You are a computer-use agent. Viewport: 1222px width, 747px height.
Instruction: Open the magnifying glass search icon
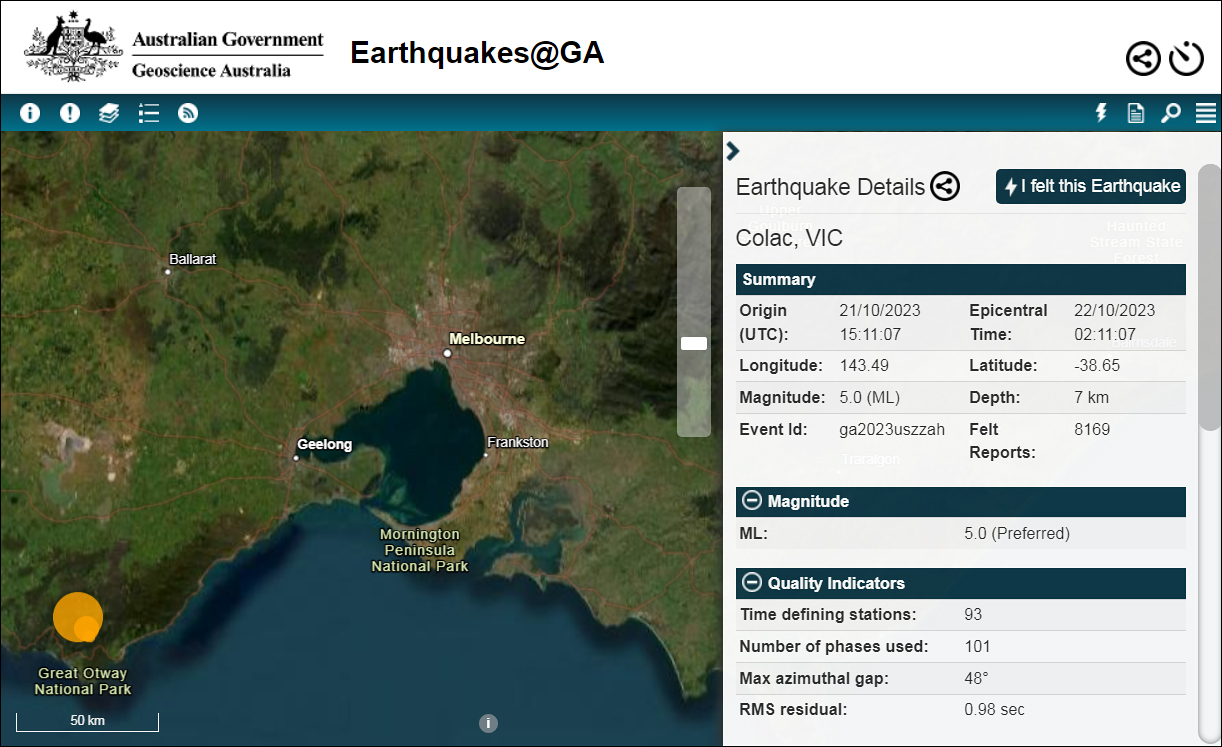[1170, 113]
